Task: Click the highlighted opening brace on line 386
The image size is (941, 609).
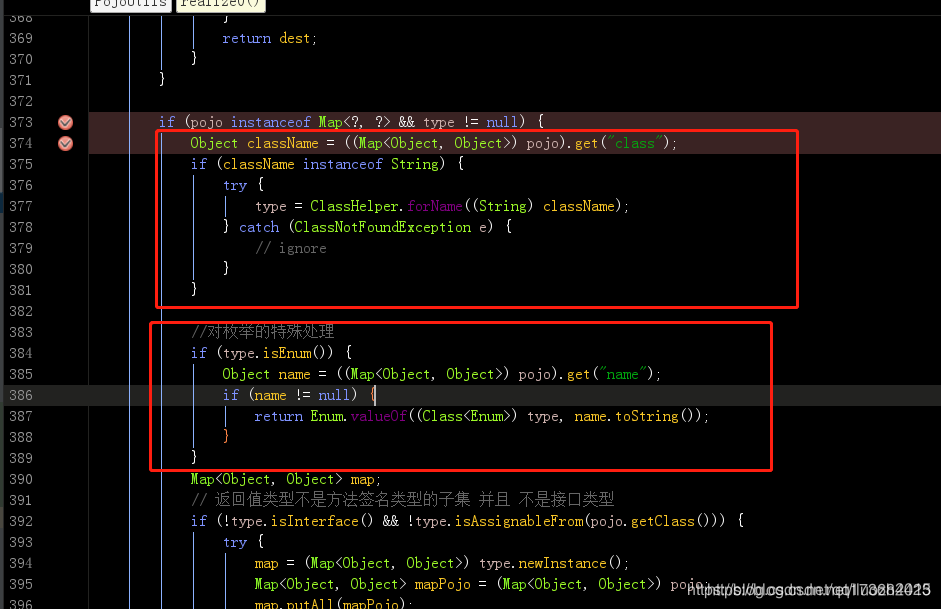Action: tap(372, 395)
